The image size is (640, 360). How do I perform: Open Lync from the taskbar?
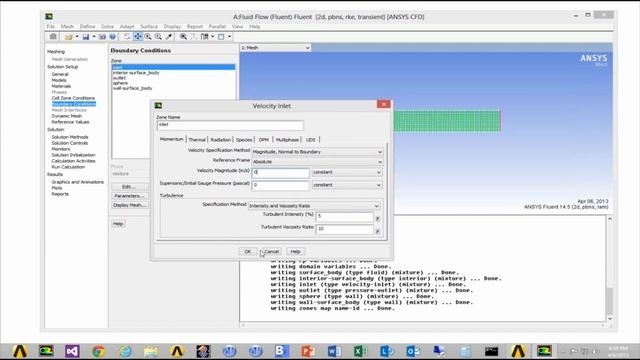387,351
